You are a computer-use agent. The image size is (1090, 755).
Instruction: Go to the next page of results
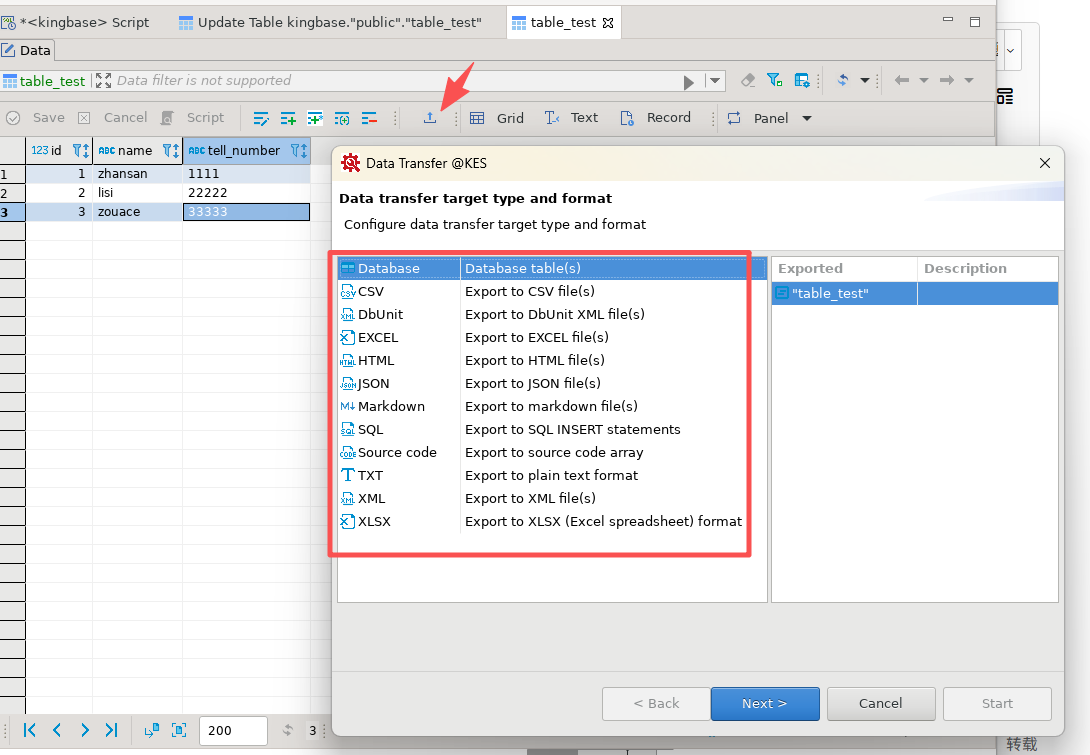tap(84, 730)
